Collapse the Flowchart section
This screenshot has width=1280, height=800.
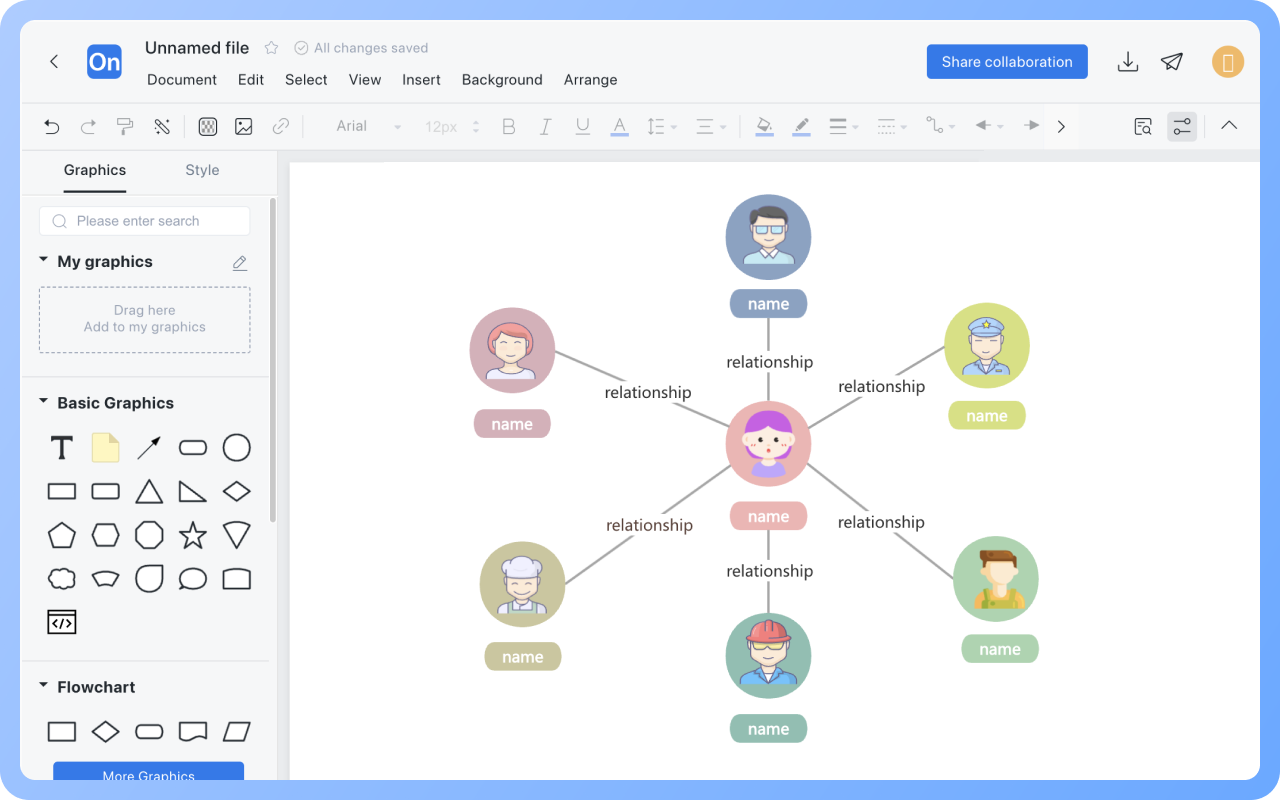[x=43, y=686]
